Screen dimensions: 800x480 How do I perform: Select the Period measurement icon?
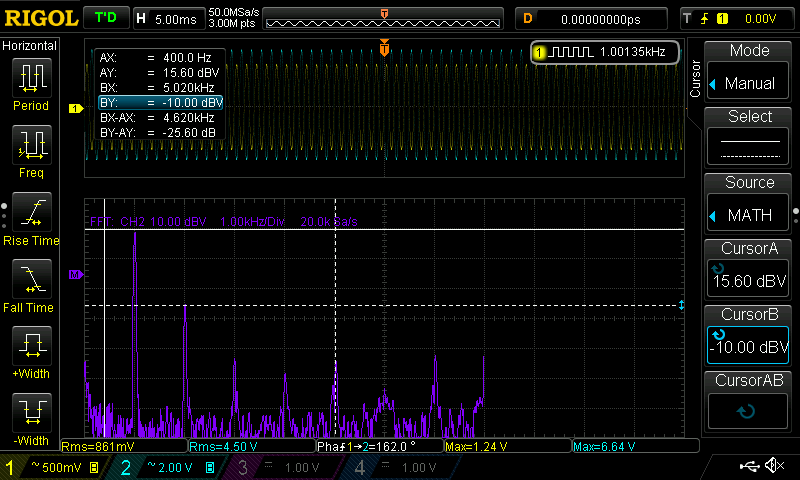tap(32, 78)
